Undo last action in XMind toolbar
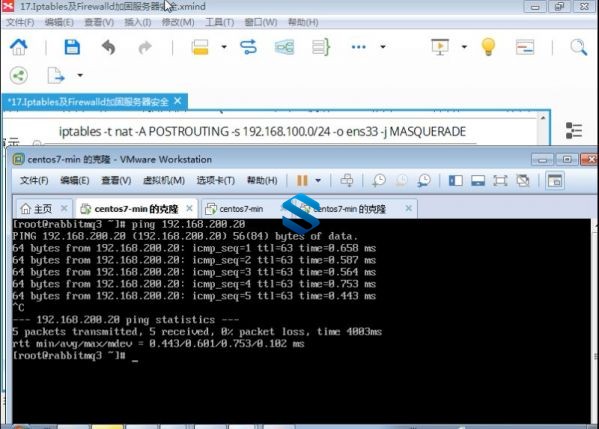599x429 pixels. click(108, 48)
